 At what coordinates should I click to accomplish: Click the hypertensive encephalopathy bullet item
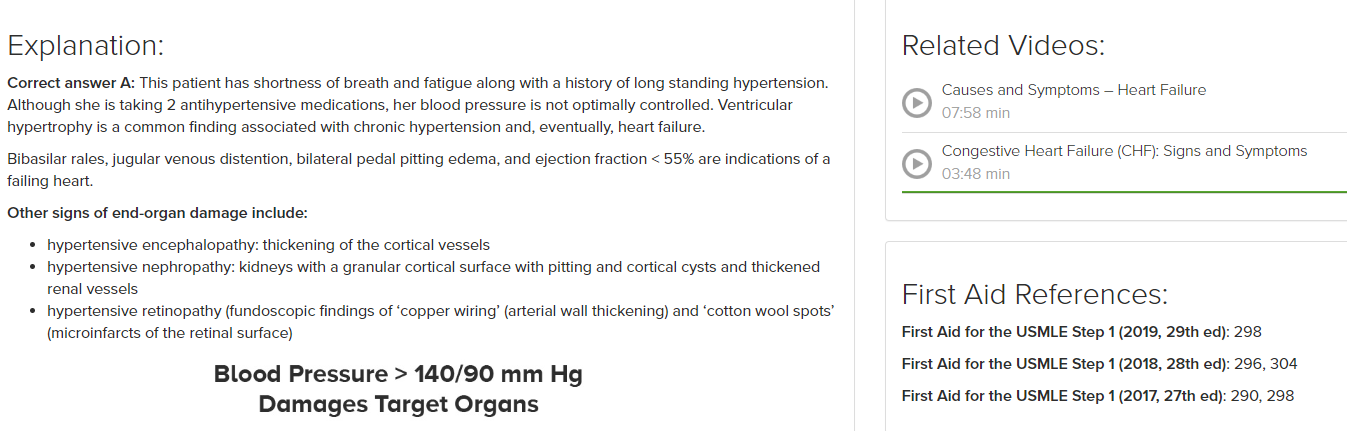point(268,245)
